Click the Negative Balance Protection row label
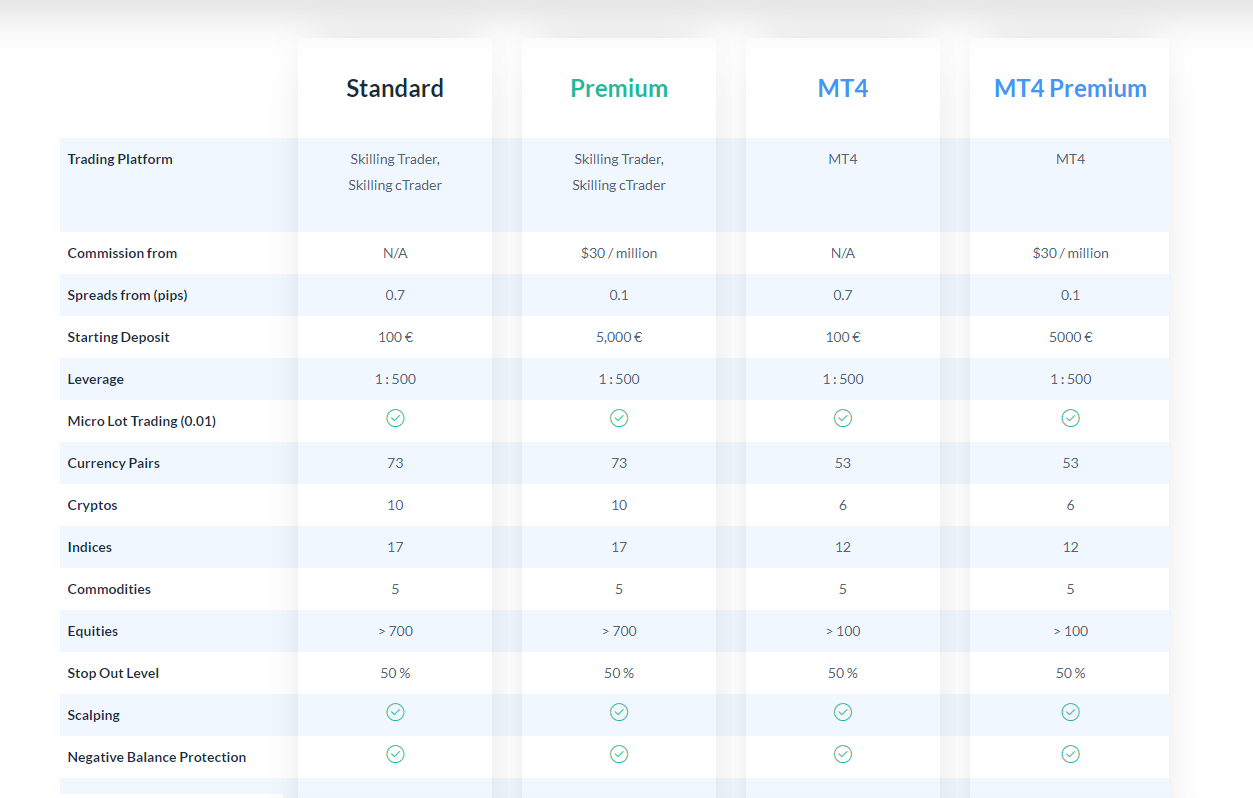Image resolution: width=1253 pixels, height=798 pixels. (157, 757)
